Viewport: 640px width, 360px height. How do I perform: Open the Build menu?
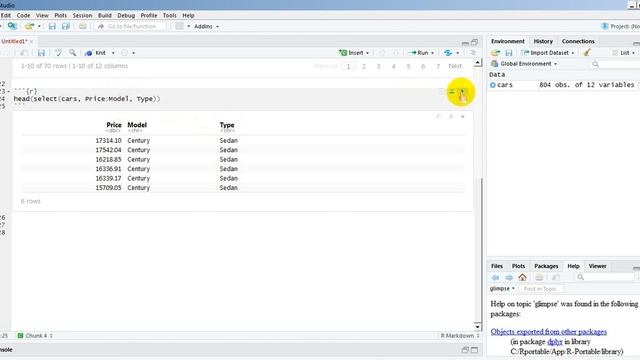104,15
